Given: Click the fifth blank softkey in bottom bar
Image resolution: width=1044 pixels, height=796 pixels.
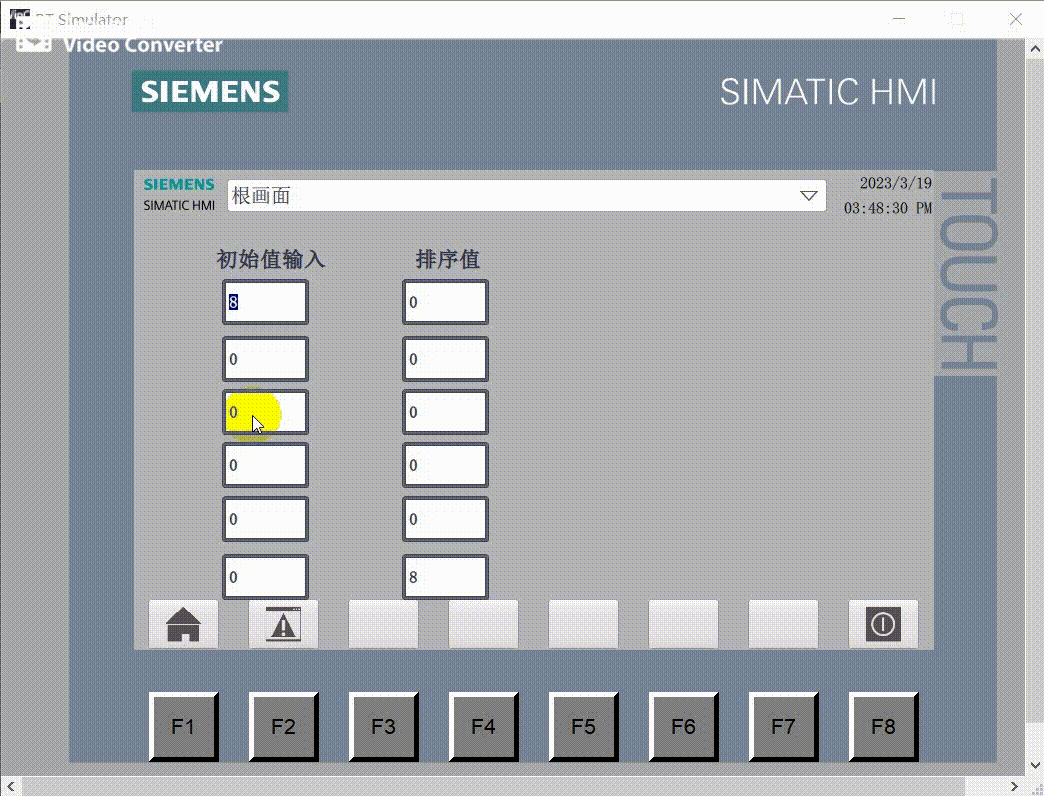Looking at the screenshot, I should pyautogui.click(x=583, y=624).
